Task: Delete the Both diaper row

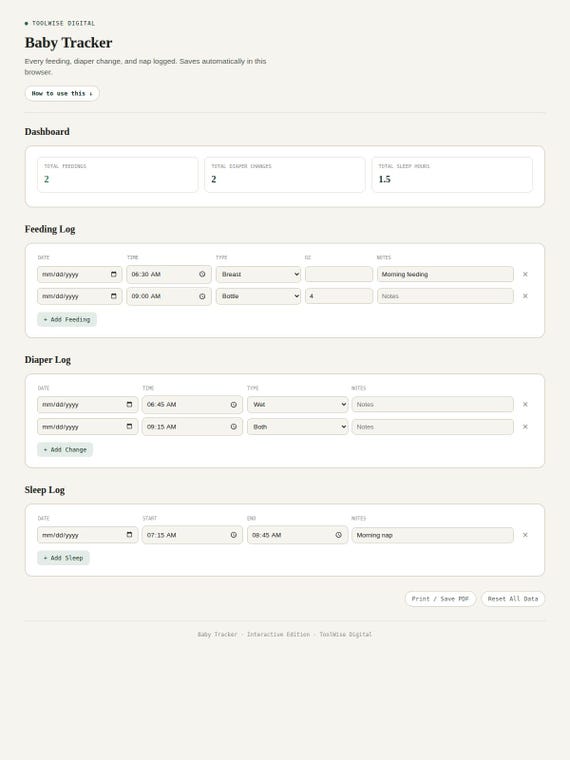Action: point(525,427)
